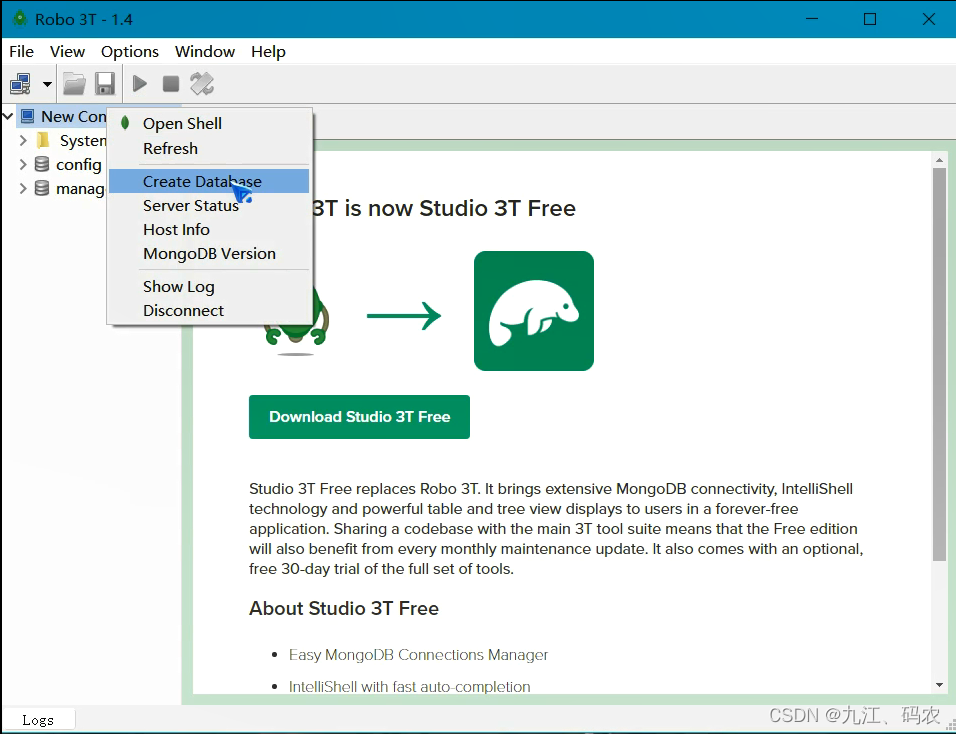The image size is (956, 734).
Task: Select the System folder tree item
Action: [x=83, y=140]
